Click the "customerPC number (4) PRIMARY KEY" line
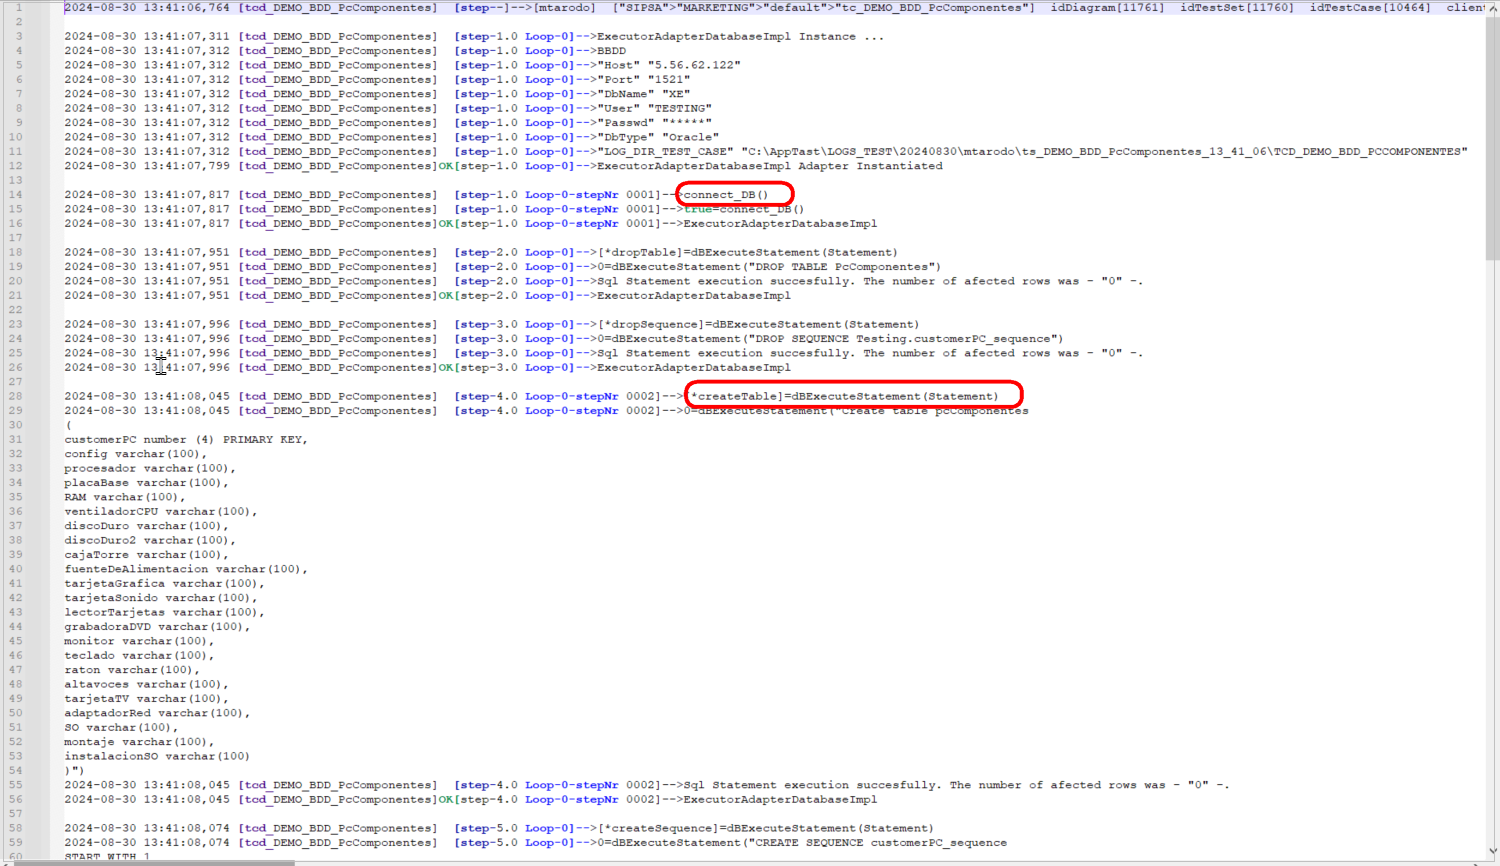 [x=186, y=439]
